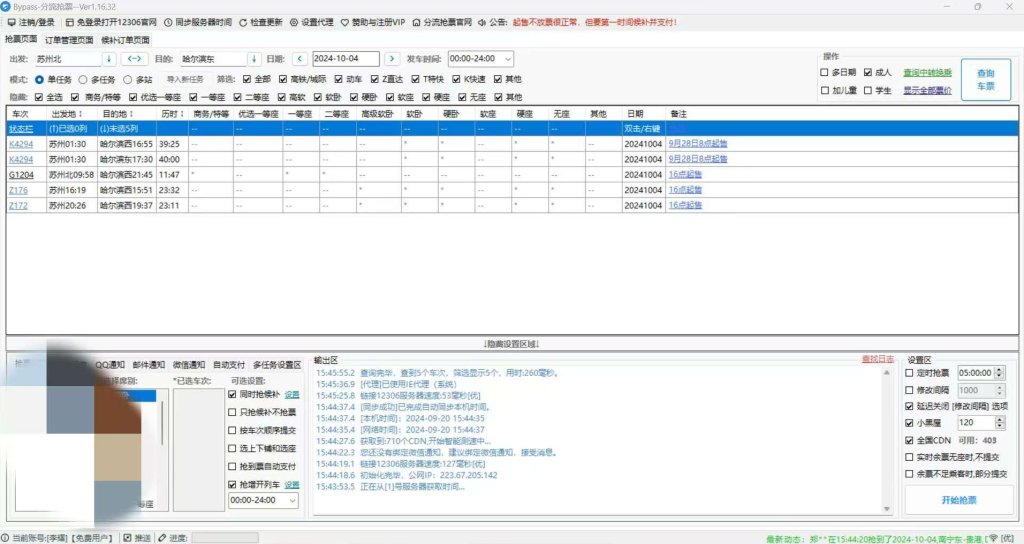1024x544 pixels.
Task: Click the 注销/登录 monitor icon
Action: coord(12,22)
